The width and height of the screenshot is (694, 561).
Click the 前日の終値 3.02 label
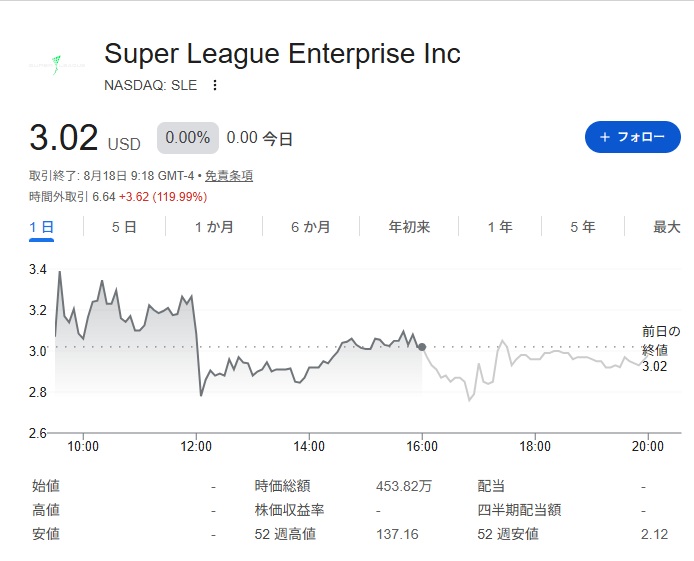pos(661,349)
